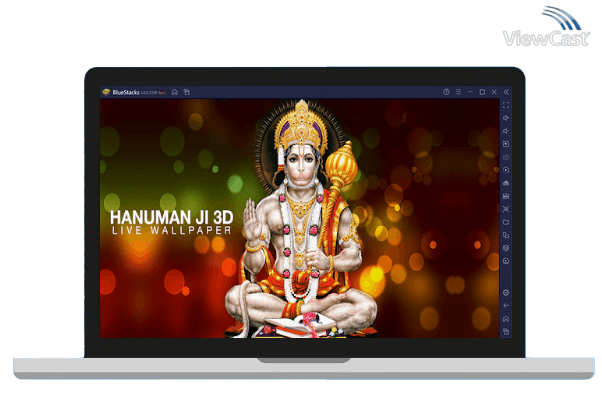Click the volume down sidebar icon
This screenshot has height=414, width=602.
pyautogui.click(x=506, y=131)
